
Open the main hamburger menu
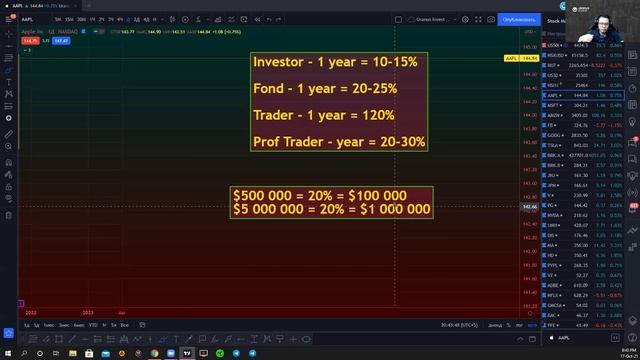click(x=9, y=20)
